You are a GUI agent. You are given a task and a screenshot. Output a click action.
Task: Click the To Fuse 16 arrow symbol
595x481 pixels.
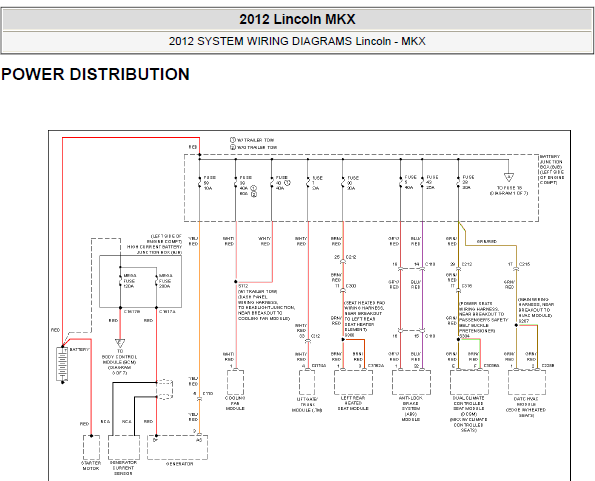(x=509, y=178)
